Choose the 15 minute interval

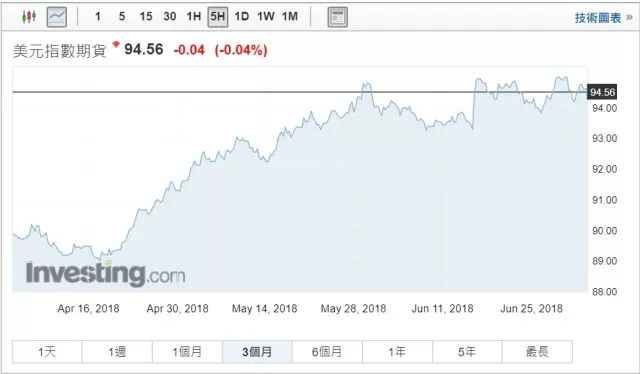click(x=146, y=17)
